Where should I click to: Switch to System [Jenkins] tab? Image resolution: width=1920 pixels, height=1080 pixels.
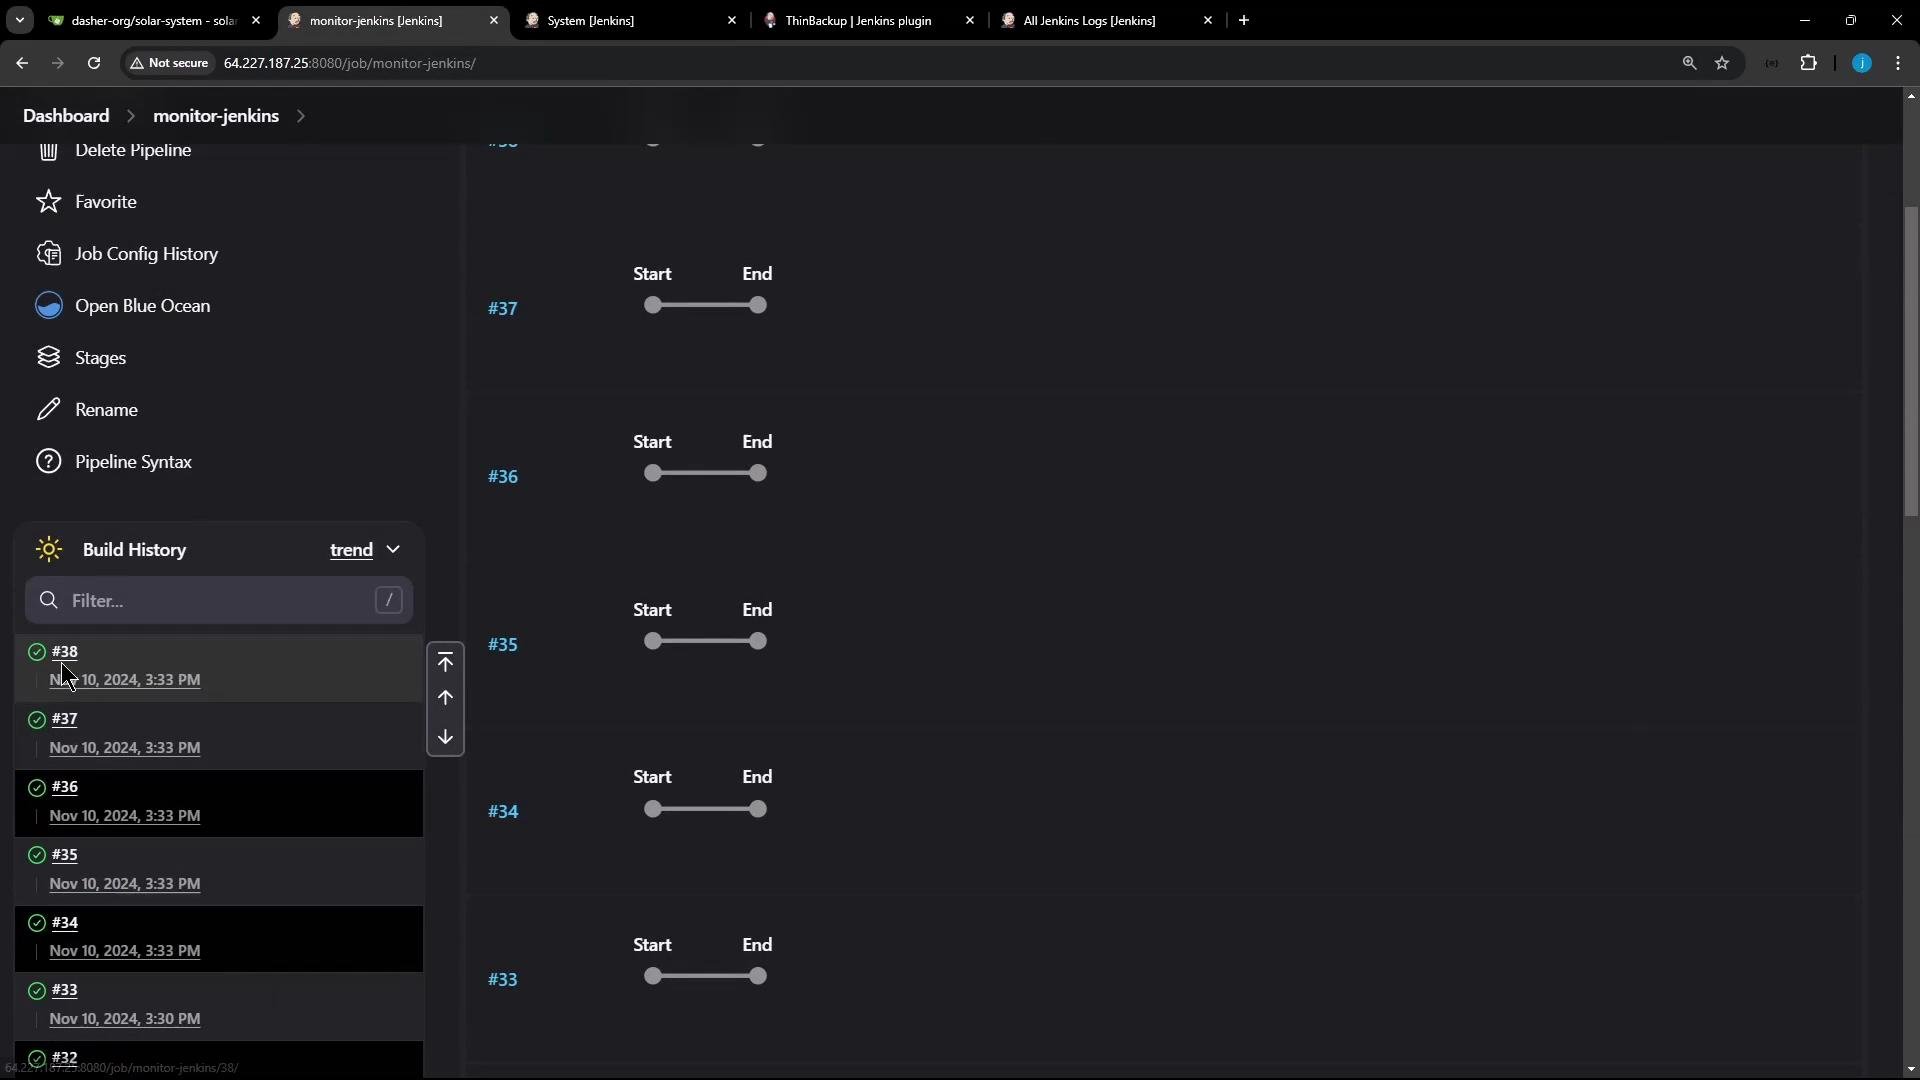point(632,20)
